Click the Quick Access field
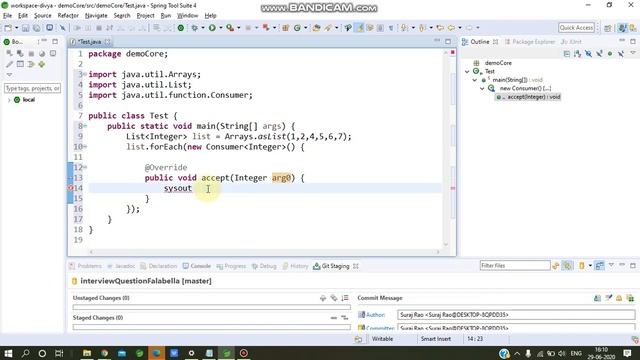This screenshot has height=360, width=640. [576, 28]
